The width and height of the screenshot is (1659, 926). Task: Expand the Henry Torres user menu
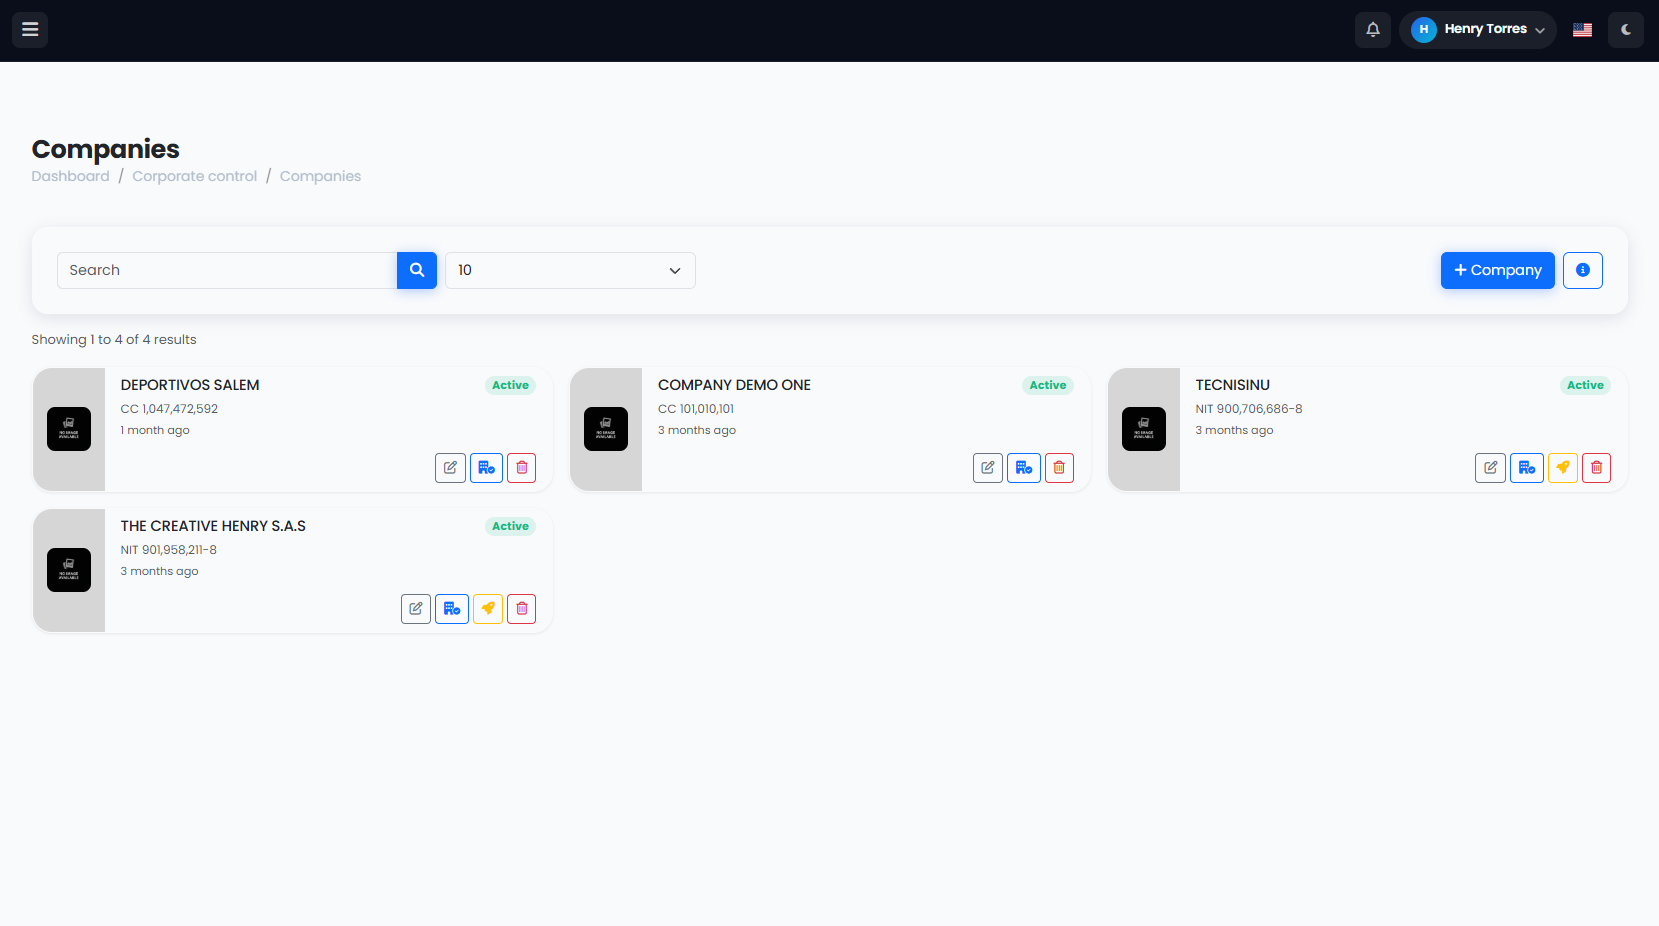point(1478,30)
